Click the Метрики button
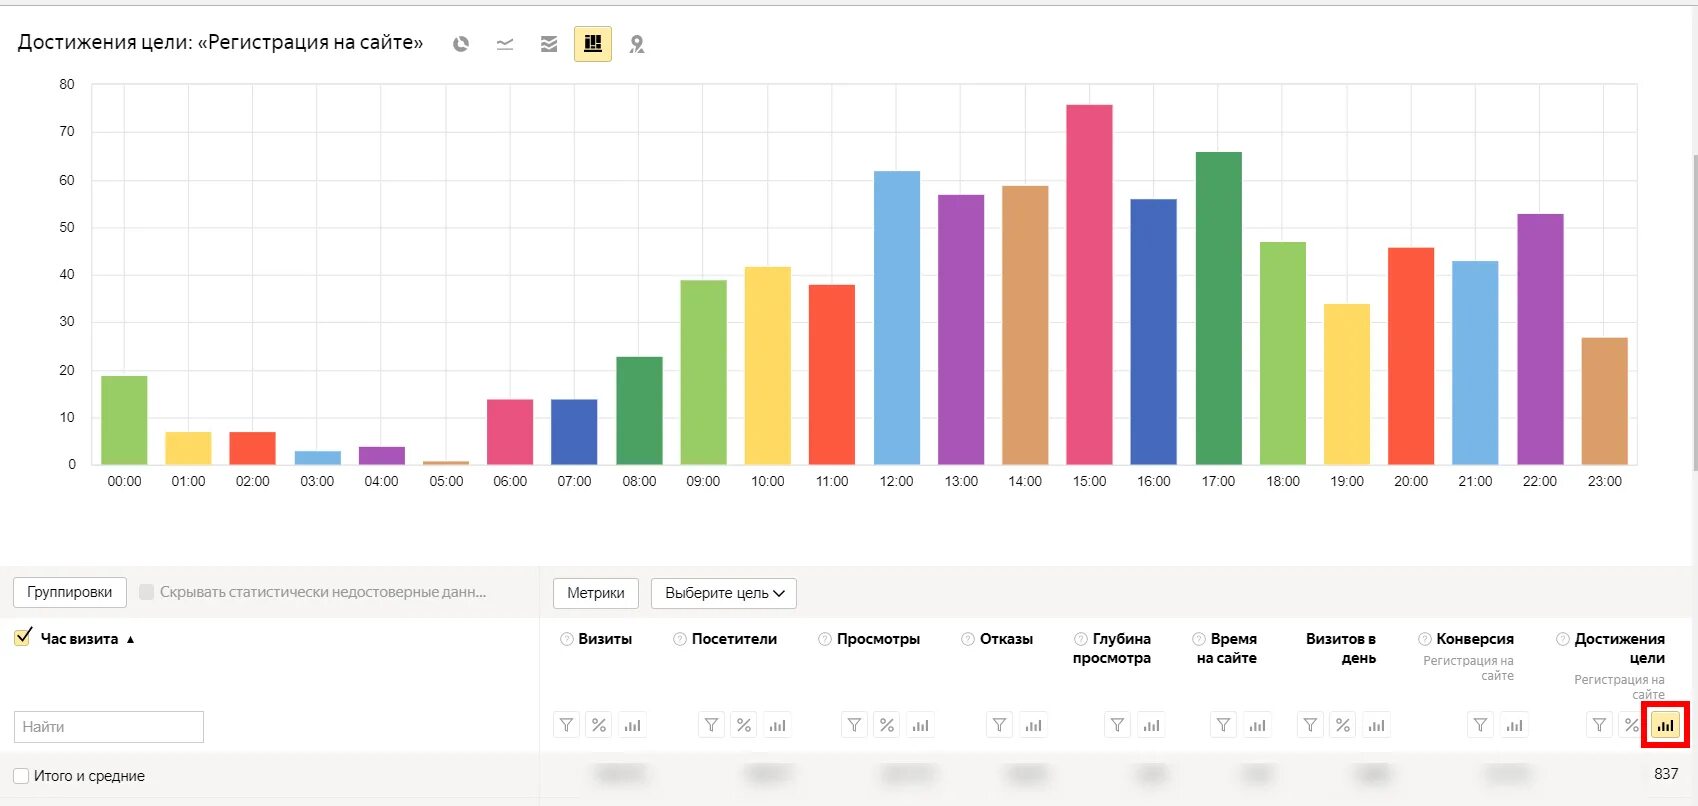Screen dimensions: 1698x806 (596, 593)
